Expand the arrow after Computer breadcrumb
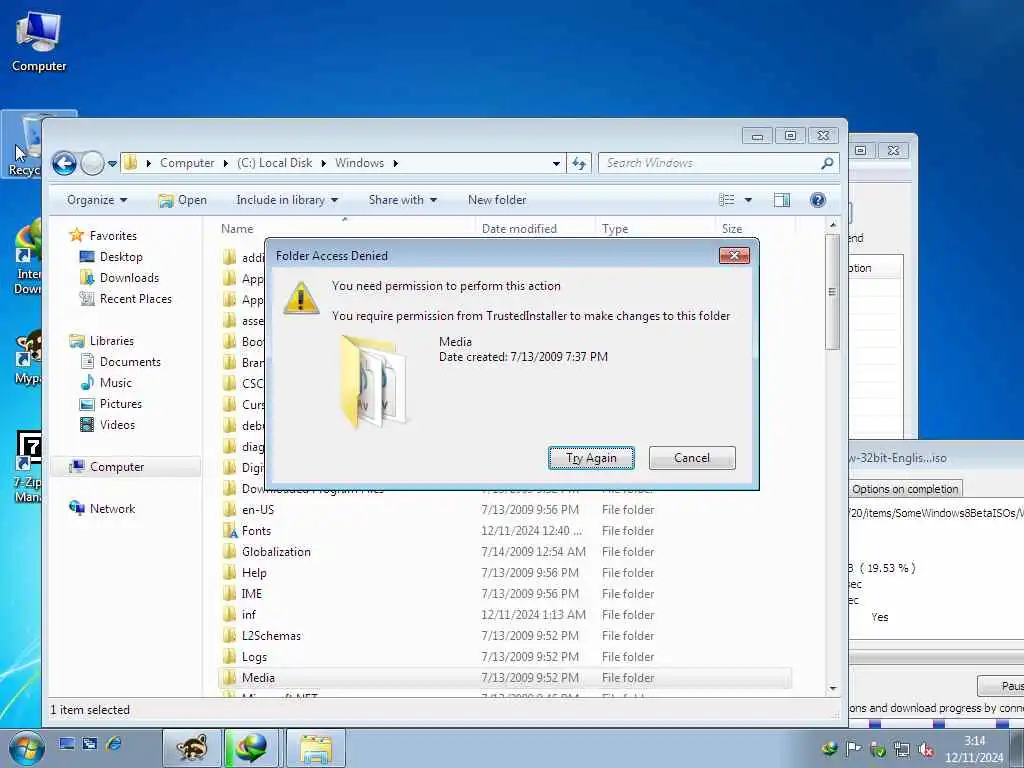This screenshot has width=1024, height=768. coord(226,163)
